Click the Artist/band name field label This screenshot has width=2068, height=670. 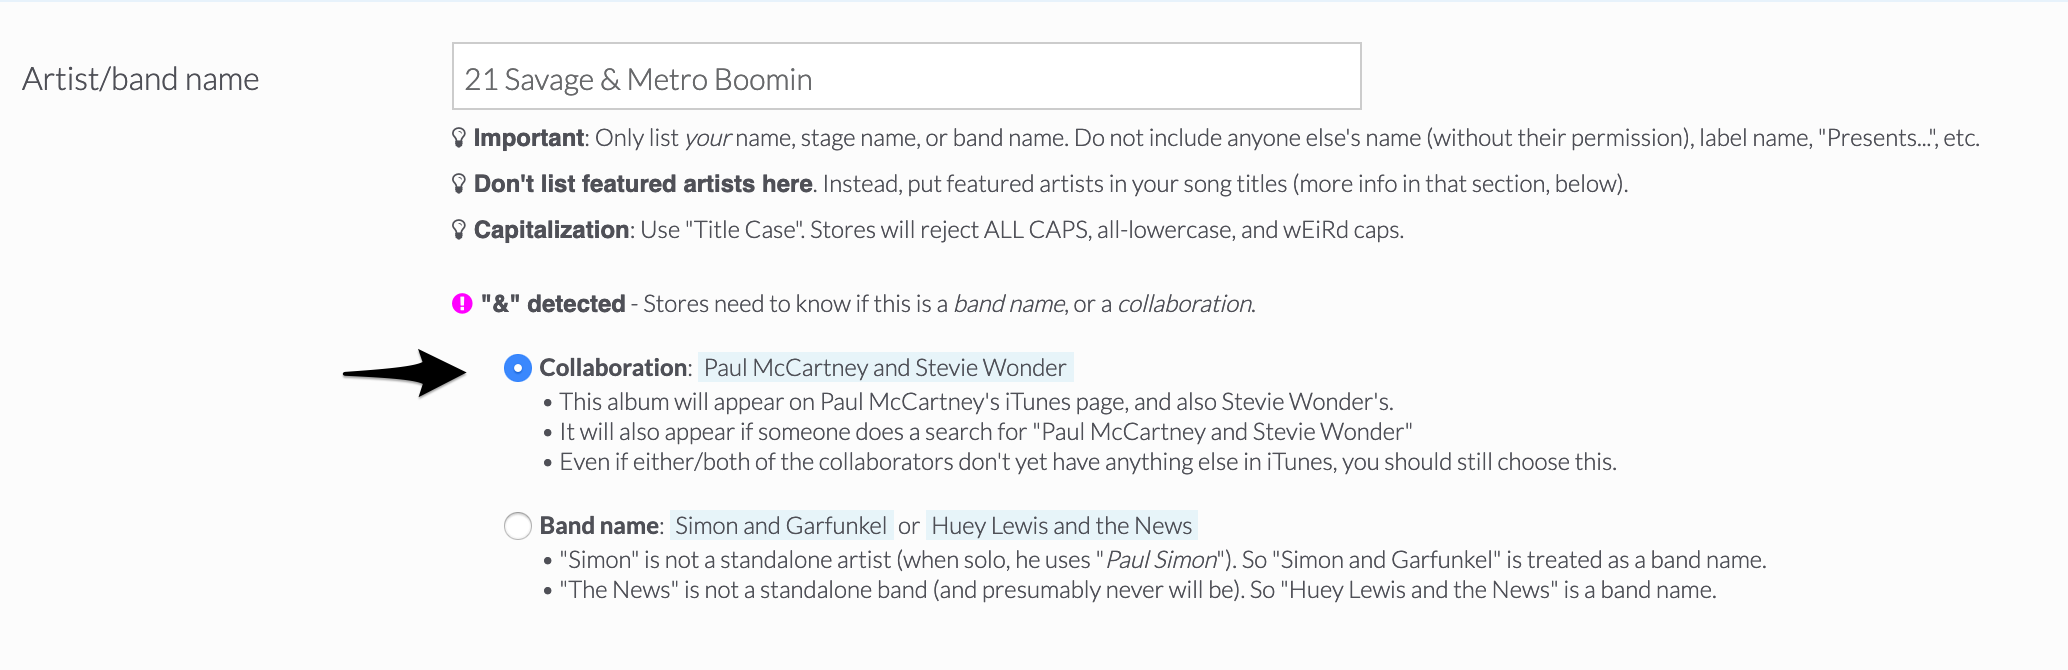[141, 79]
